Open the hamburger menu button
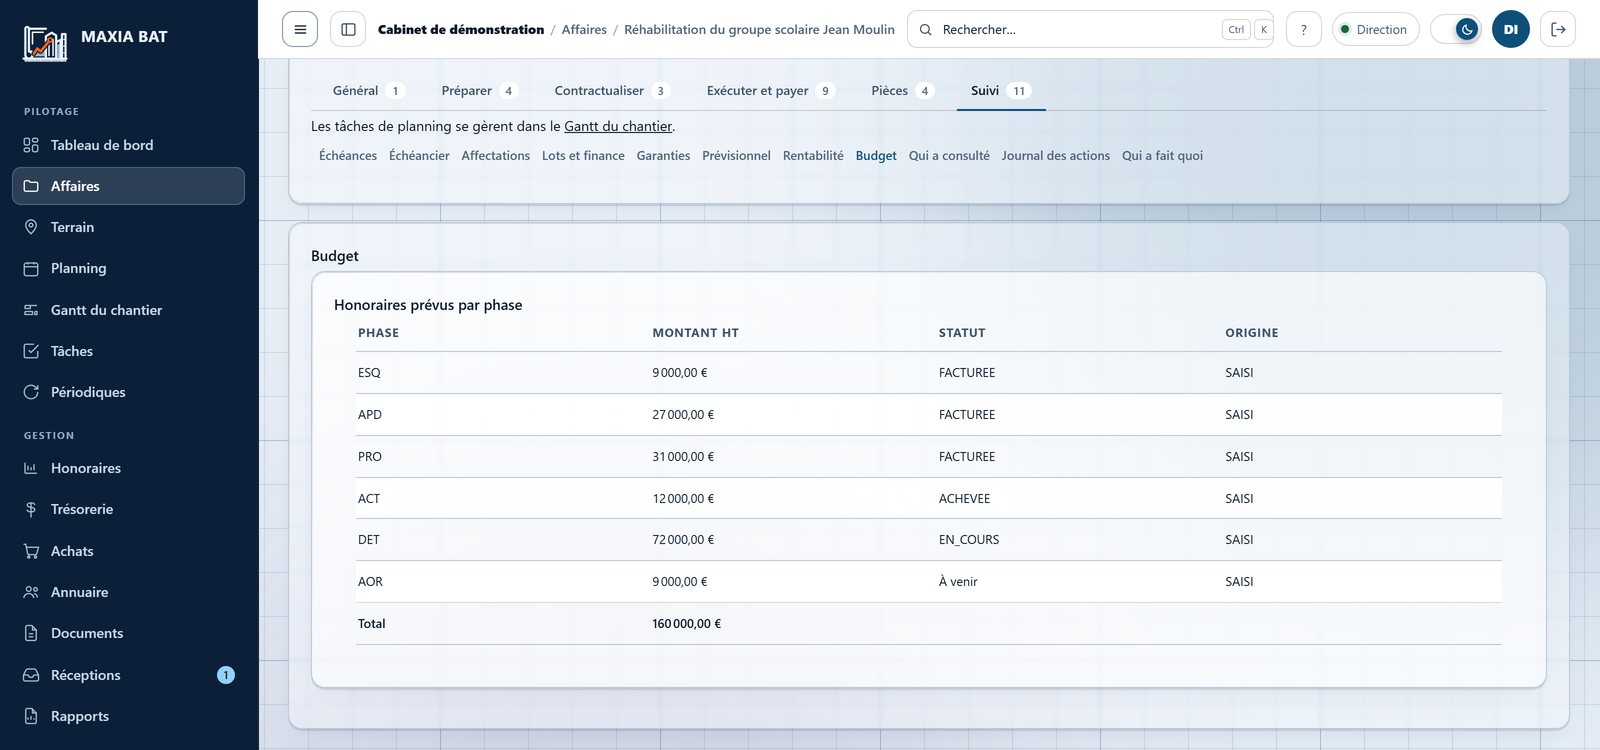This screenshot has width=1600, height=750. pos(300,29)
